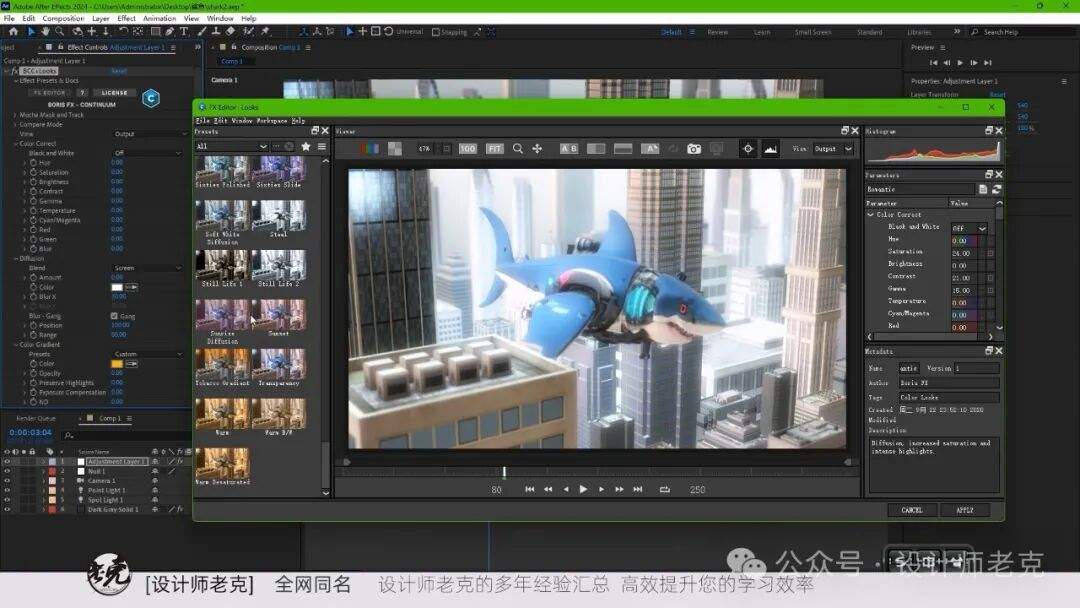The height and width of the screenshot is (608, 1080).
Task: Open File menu in FX Editor
Action: point(202,120)
